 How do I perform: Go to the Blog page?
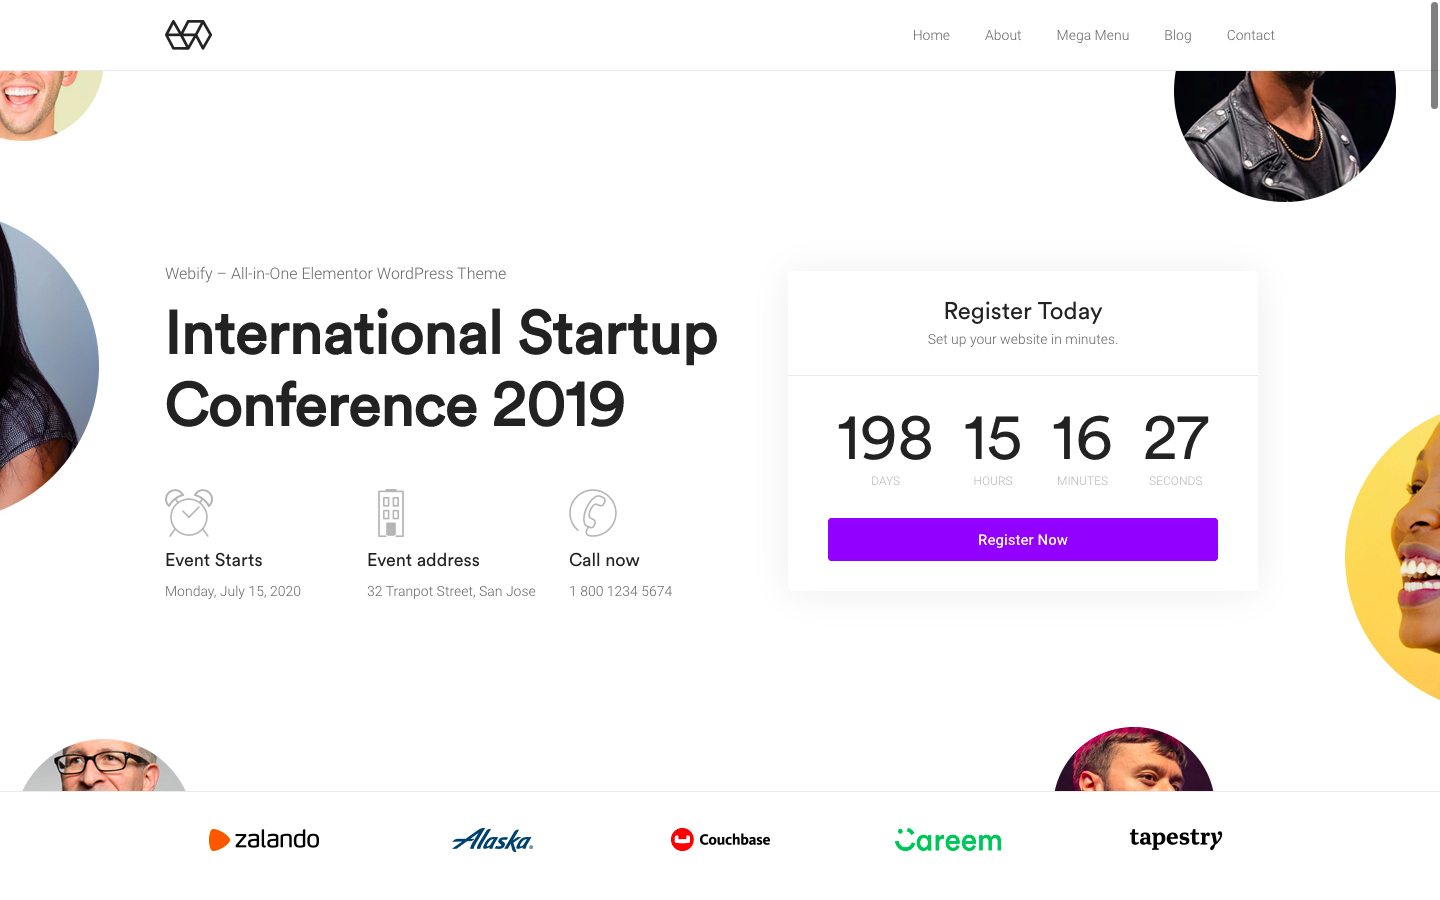[x=1178, y=35]
